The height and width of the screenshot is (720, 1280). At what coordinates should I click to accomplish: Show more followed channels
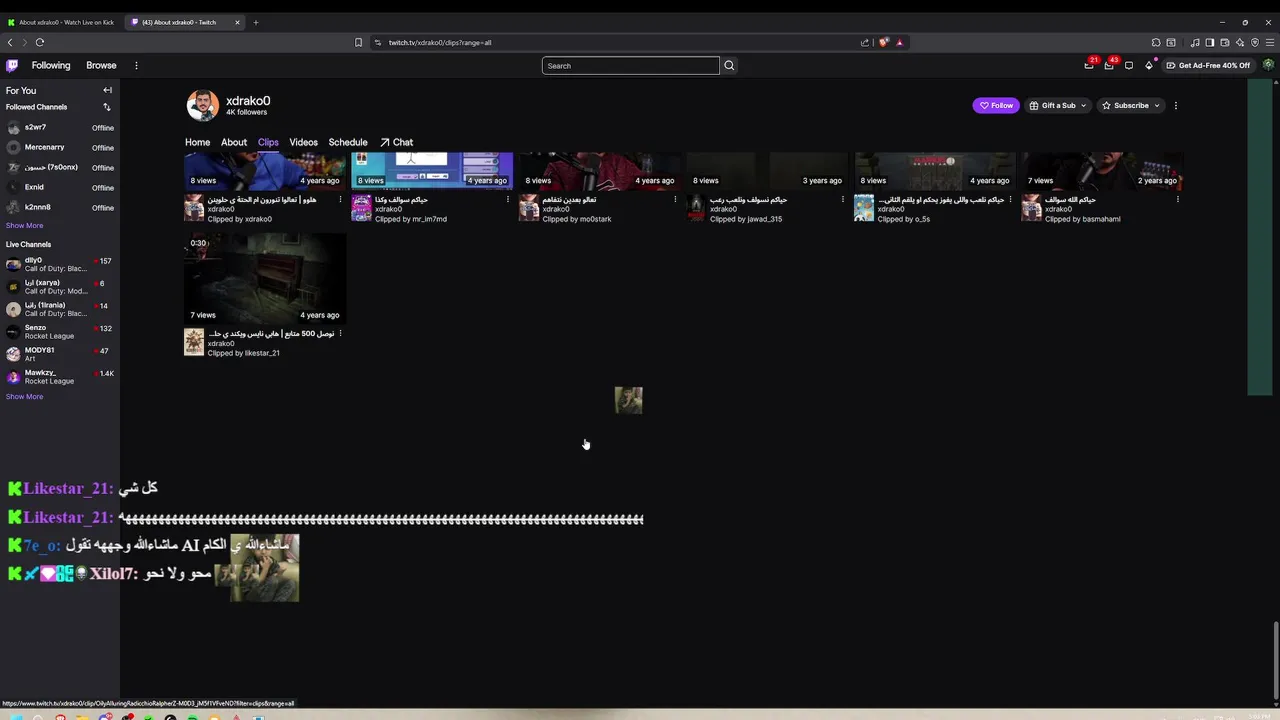point(24,225)
